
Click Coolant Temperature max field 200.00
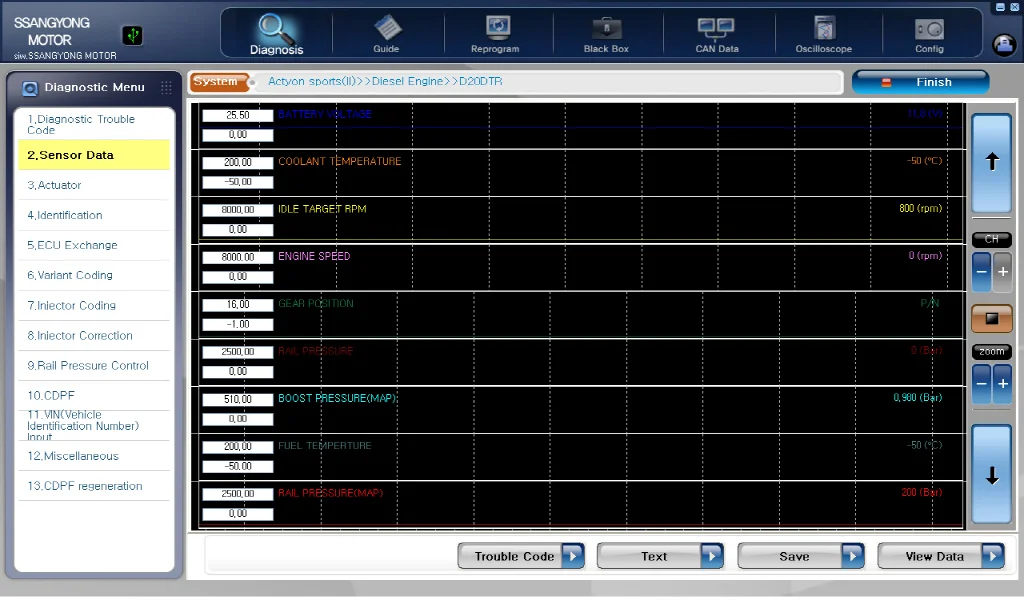[x=238, y=163]
